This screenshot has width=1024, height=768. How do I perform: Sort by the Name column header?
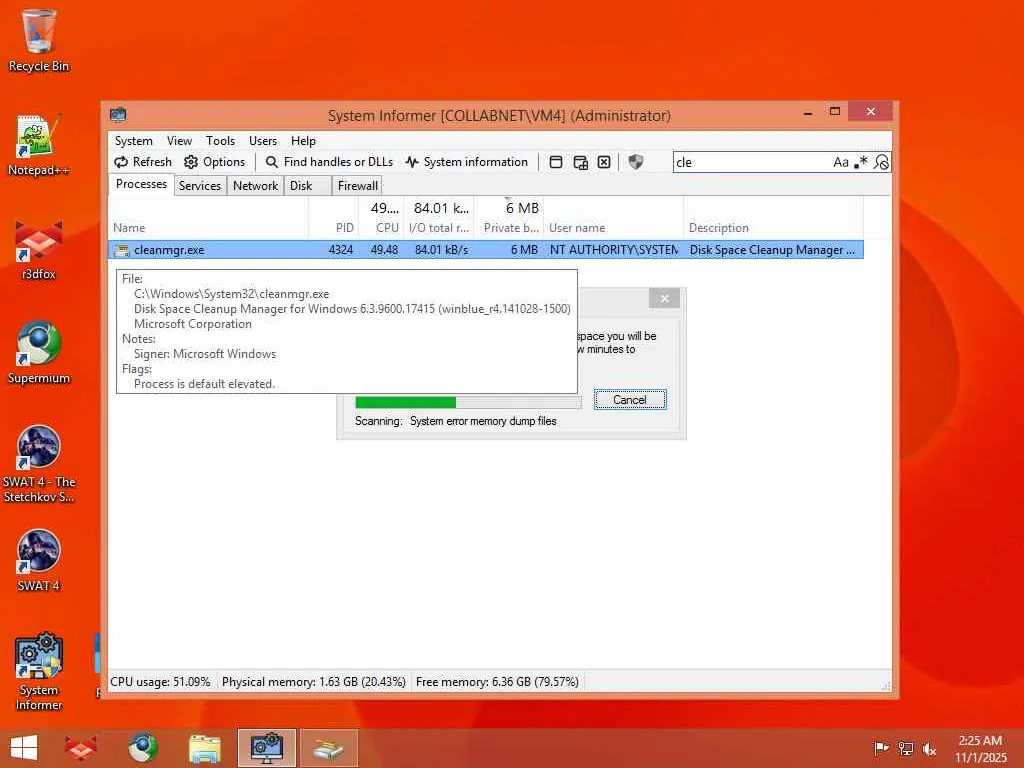coord(208,217)
